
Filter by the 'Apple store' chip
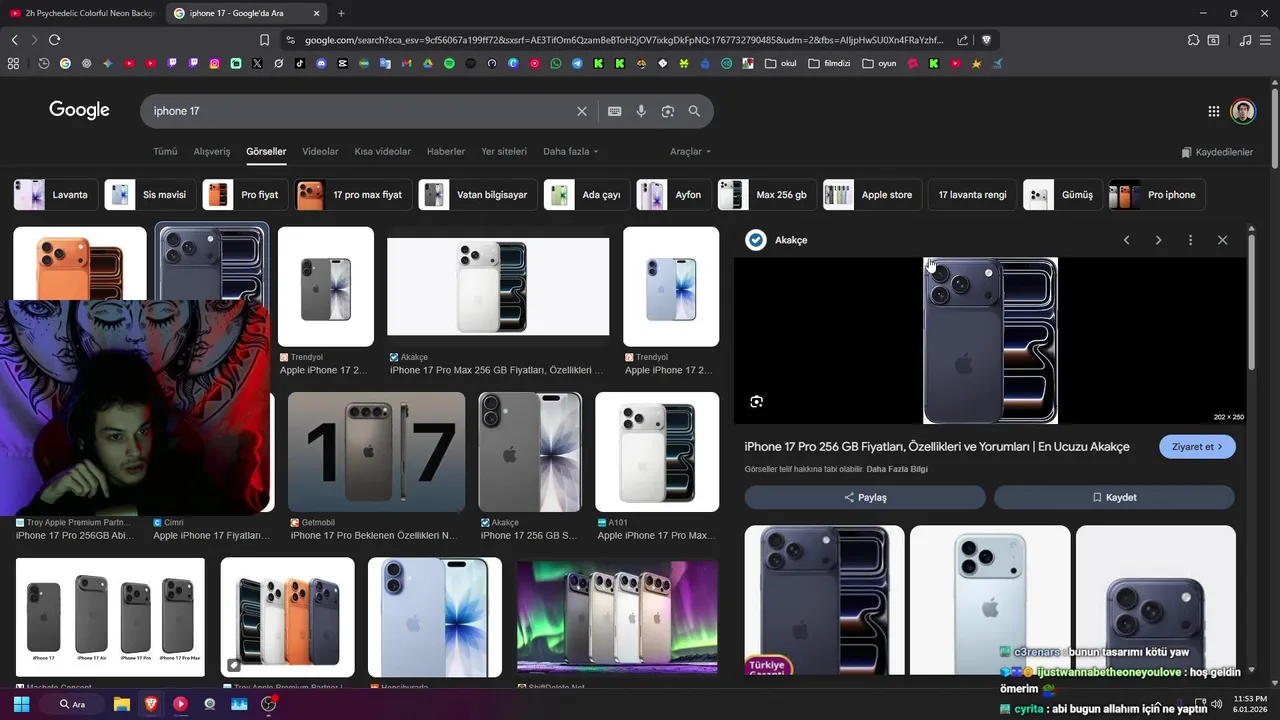click(x=872, y=195)
